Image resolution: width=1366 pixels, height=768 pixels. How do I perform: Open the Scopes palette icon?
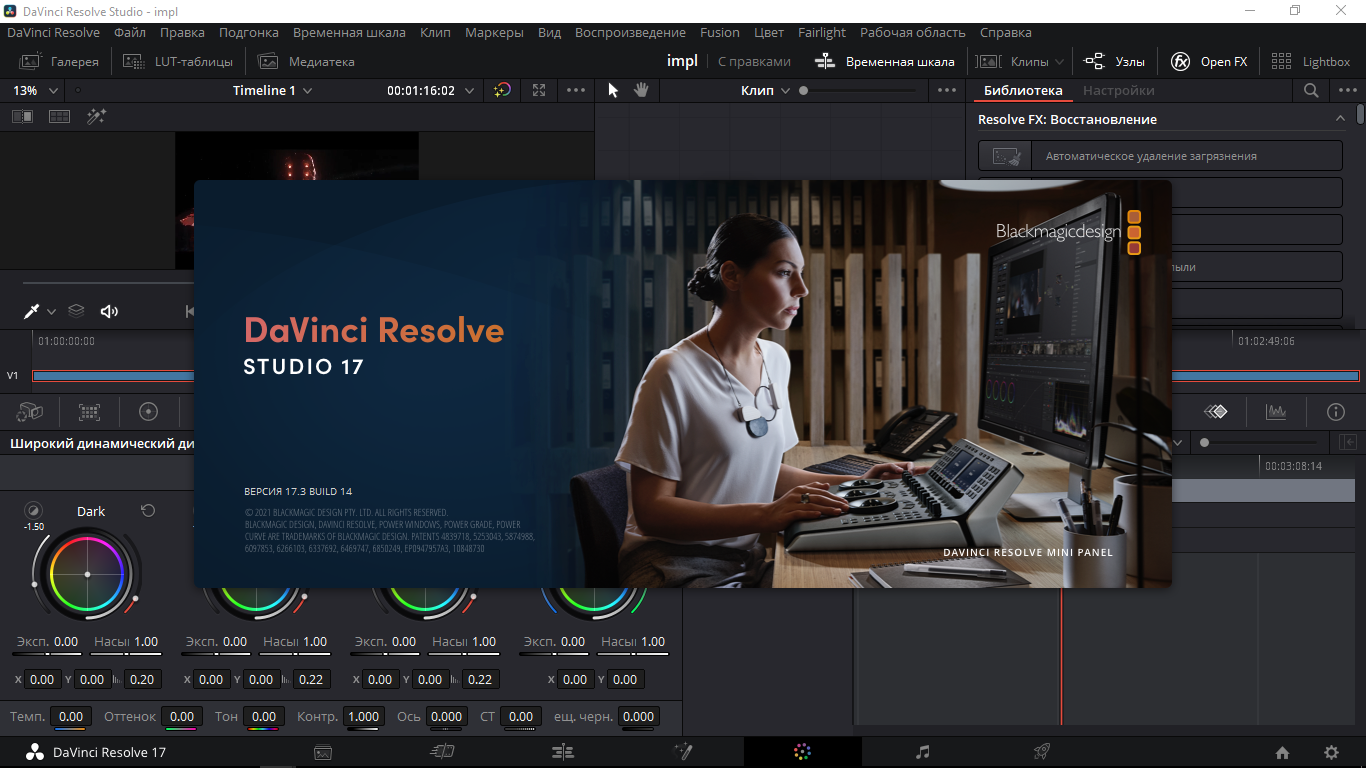point(1276,411)
